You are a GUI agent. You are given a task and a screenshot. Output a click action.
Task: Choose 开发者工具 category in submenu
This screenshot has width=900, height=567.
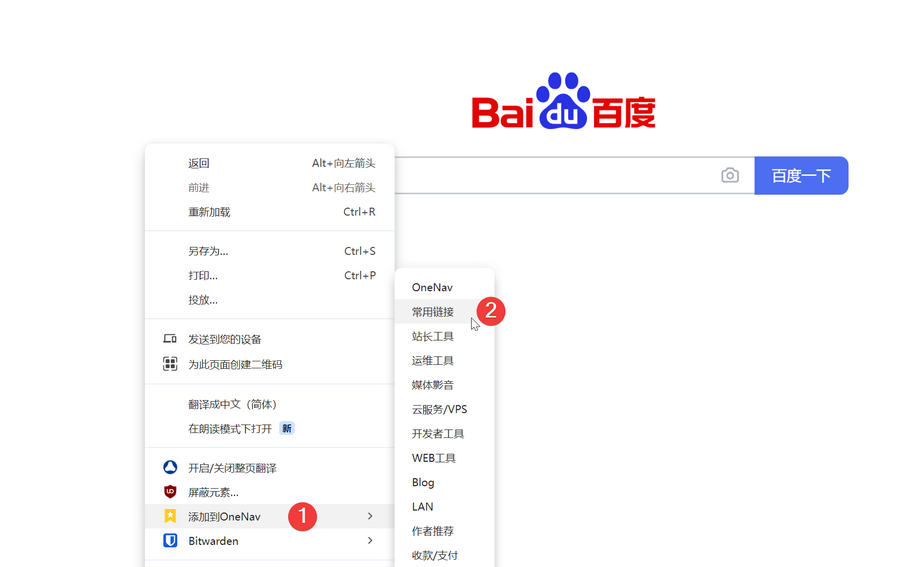coord(445,433)
